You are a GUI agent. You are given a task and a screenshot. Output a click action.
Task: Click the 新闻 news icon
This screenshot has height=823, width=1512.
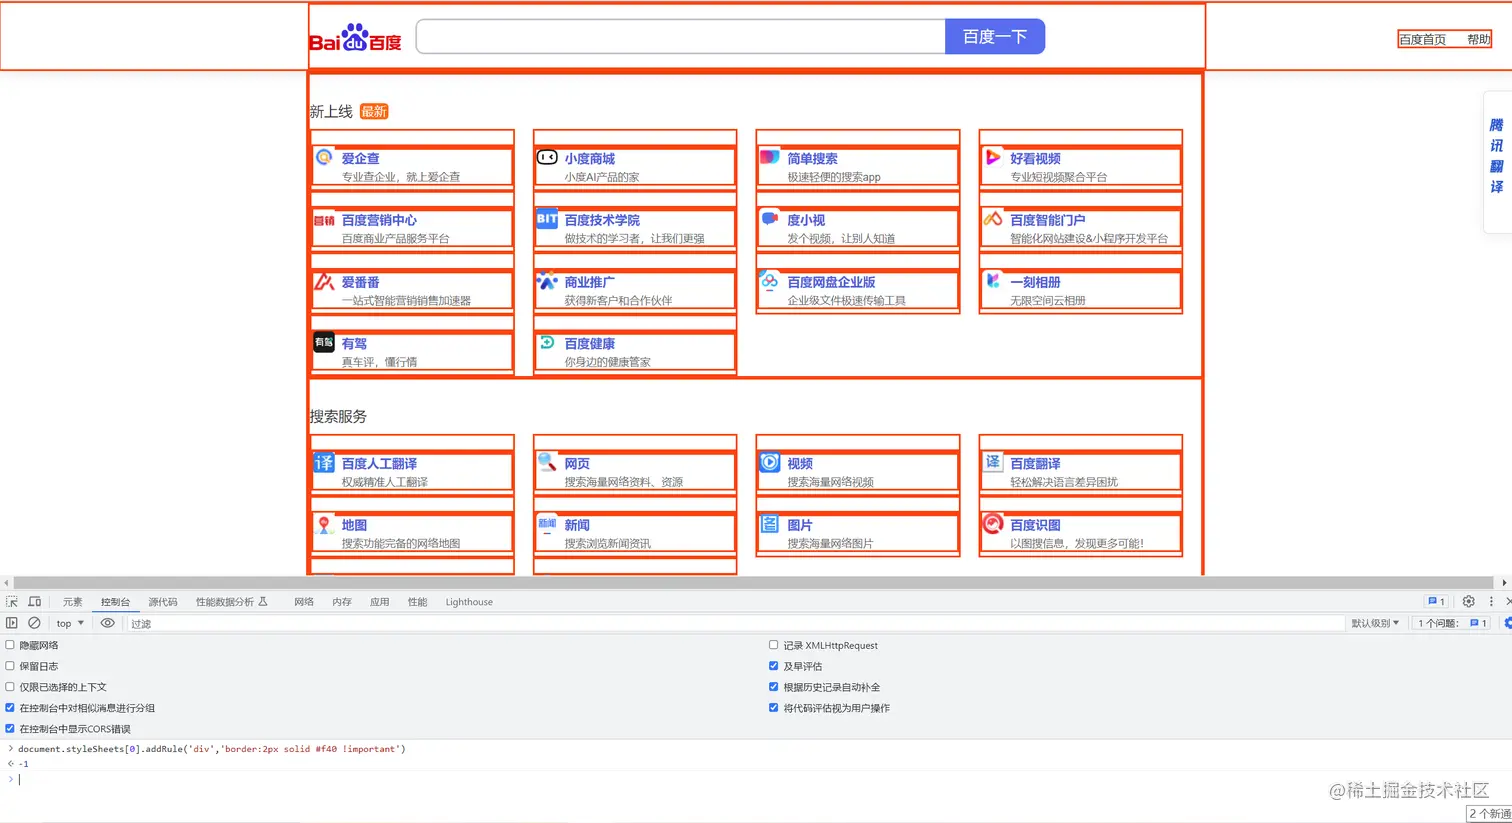pos(547,523)
